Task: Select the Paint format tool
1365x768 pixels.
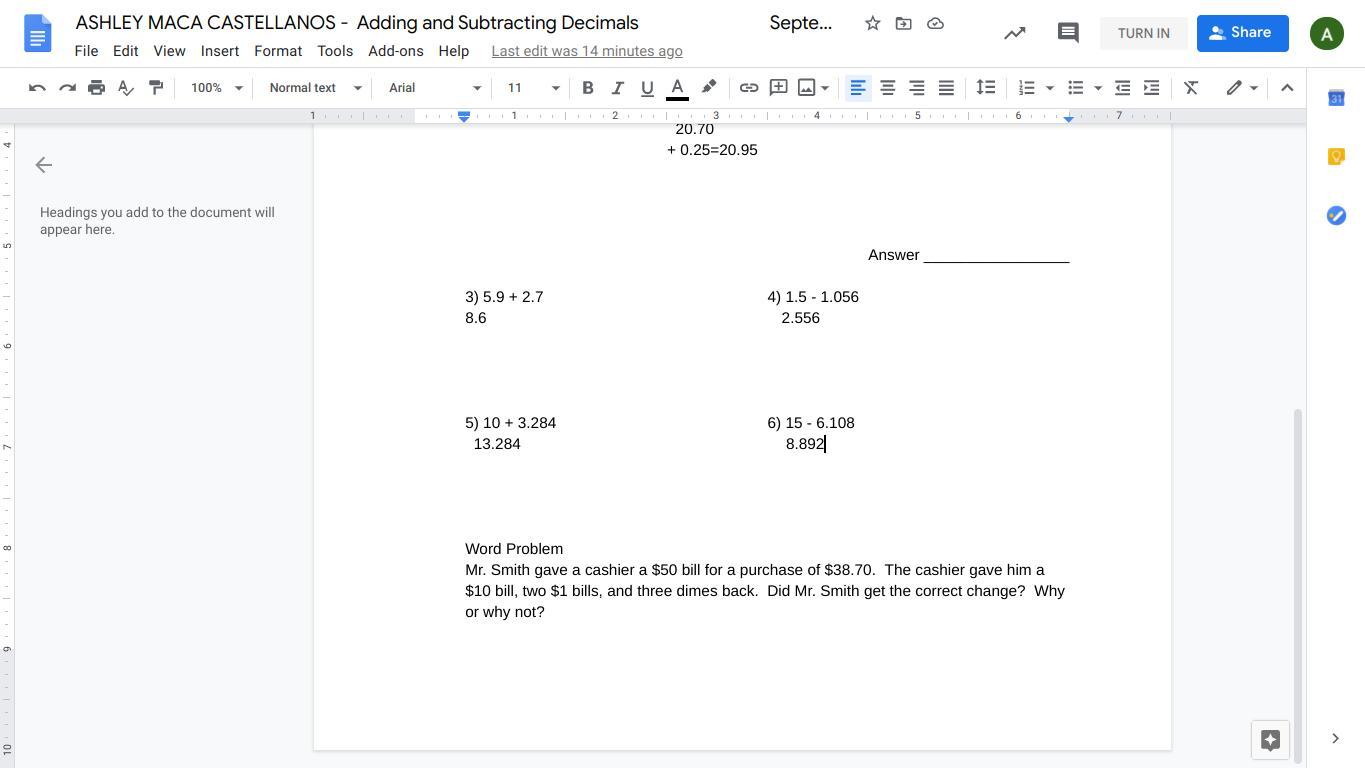Action: [x=156, y=88]
